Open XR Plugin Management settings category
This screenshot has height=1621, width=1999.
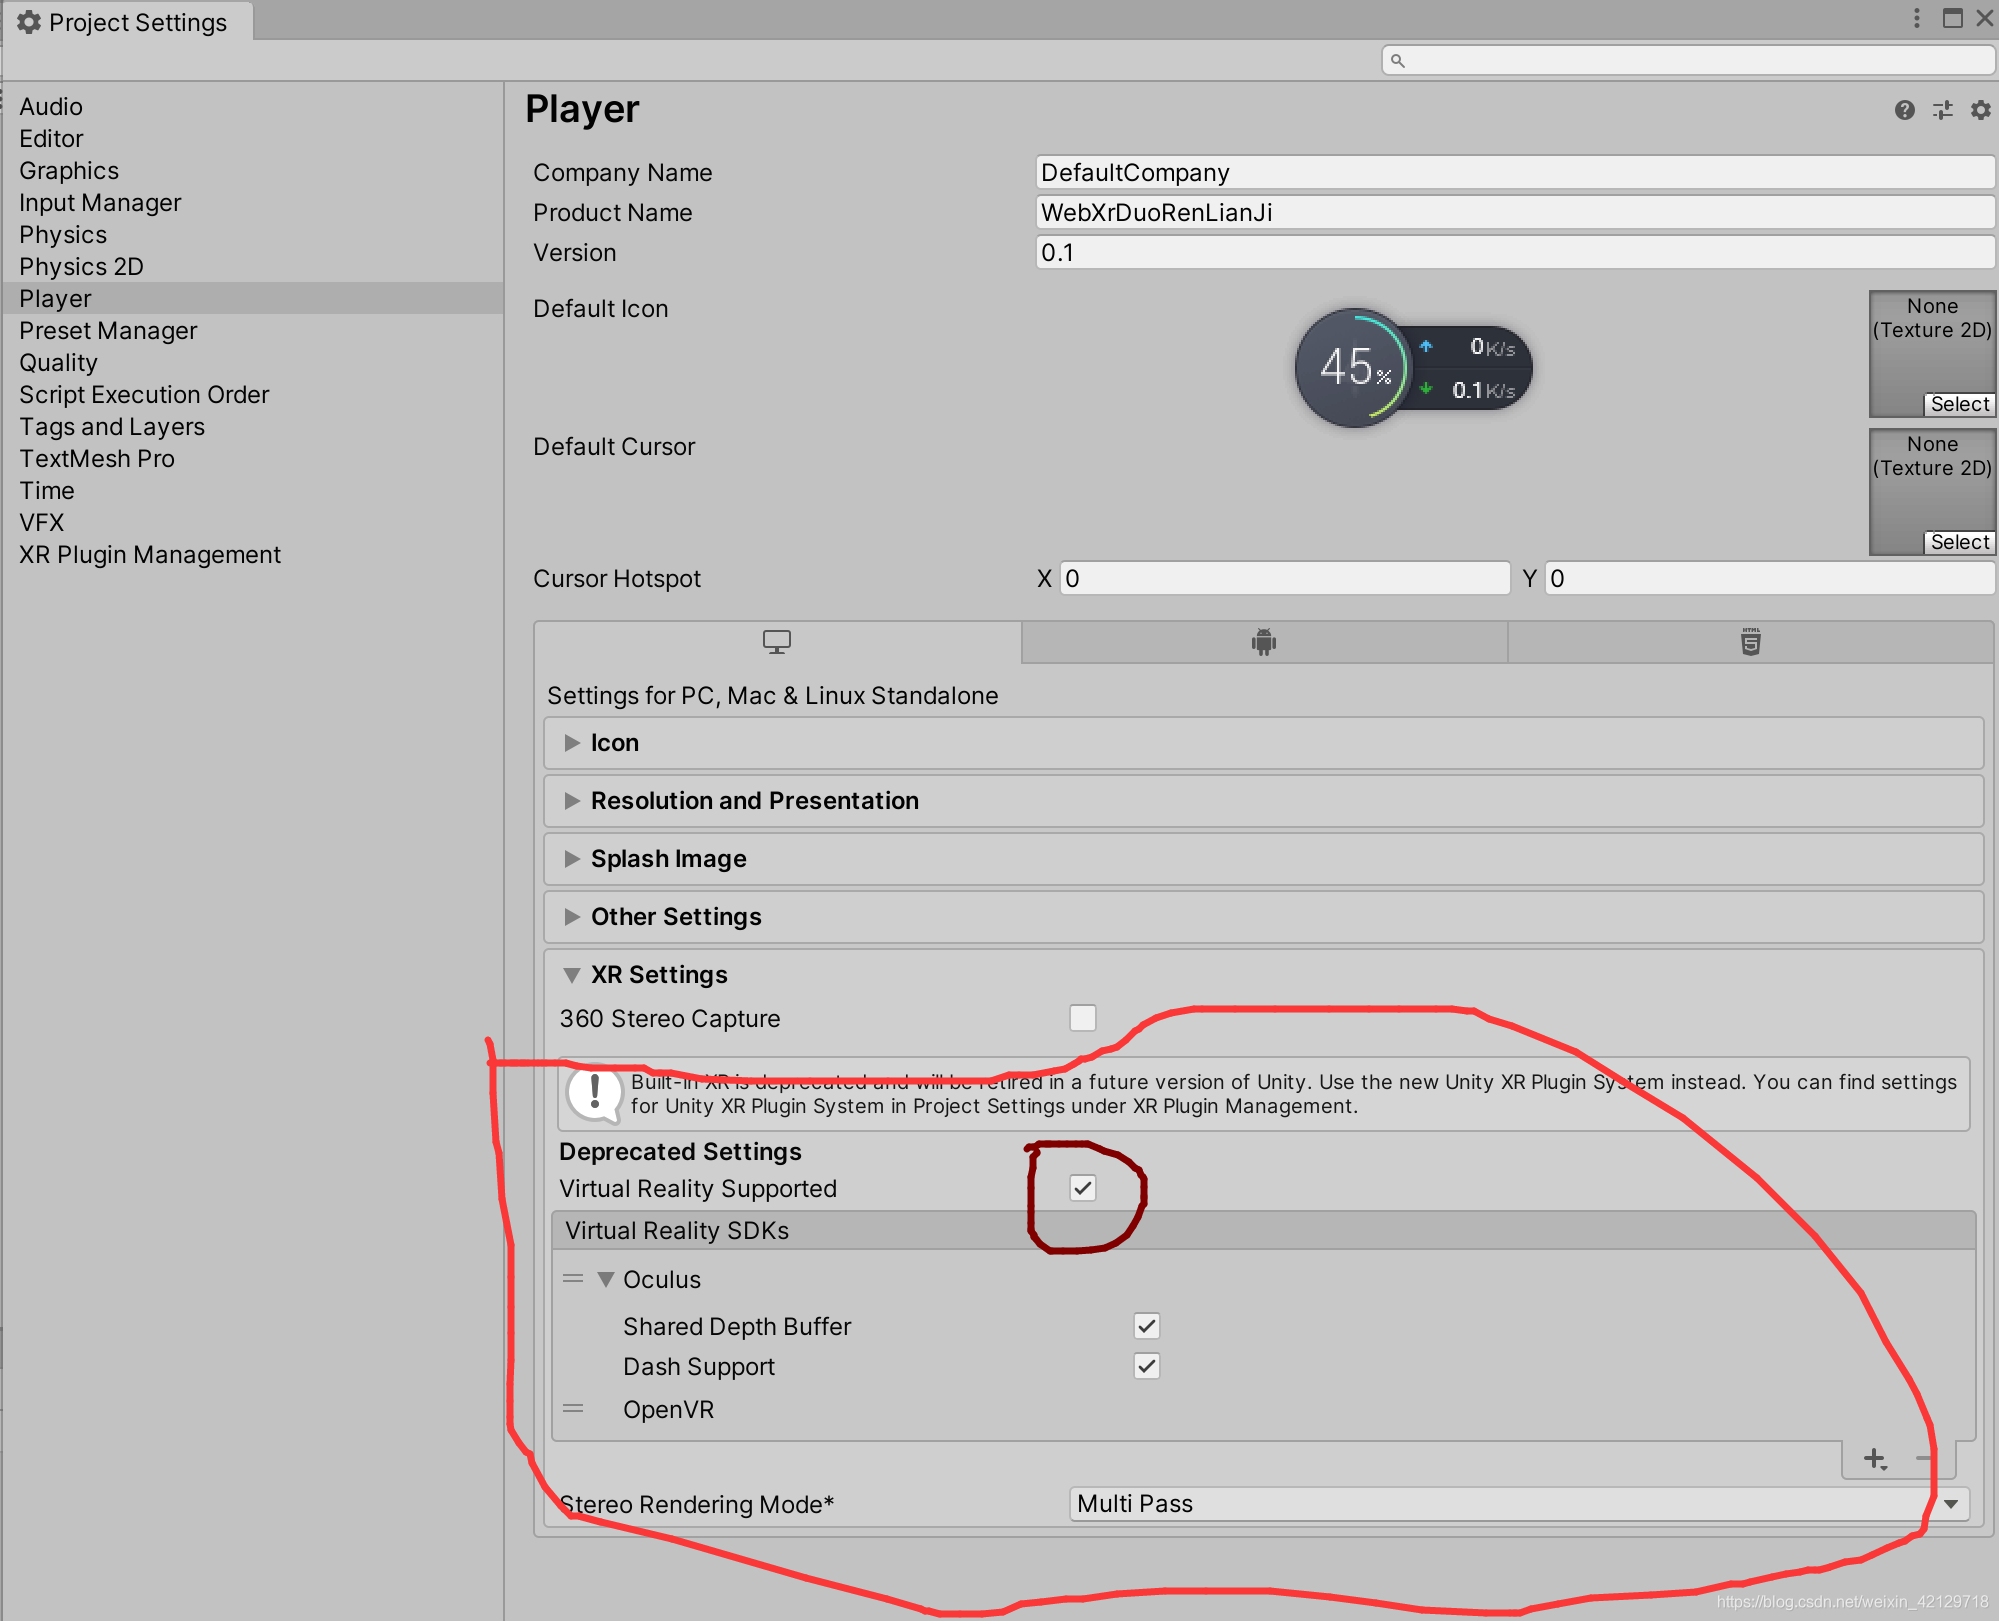[x=150, y=555]
